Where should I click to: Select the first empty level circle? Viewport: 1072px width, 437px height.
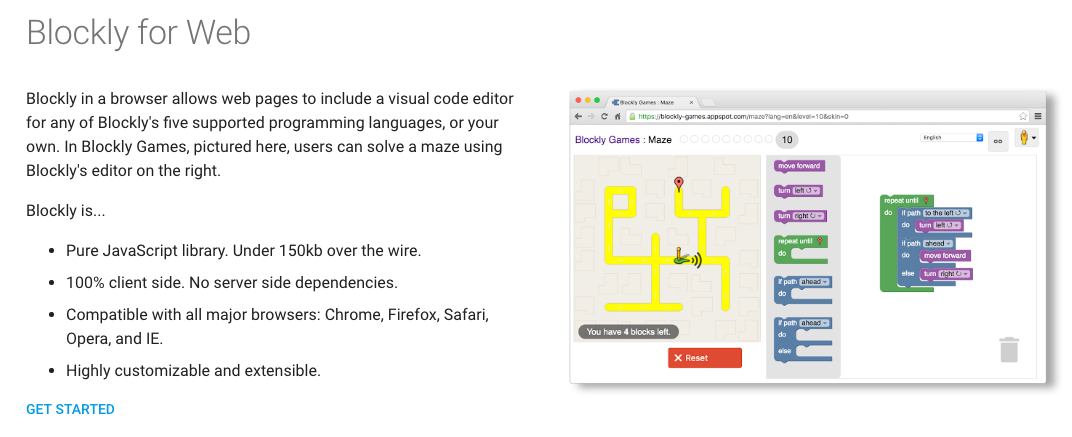coord(685,140)
